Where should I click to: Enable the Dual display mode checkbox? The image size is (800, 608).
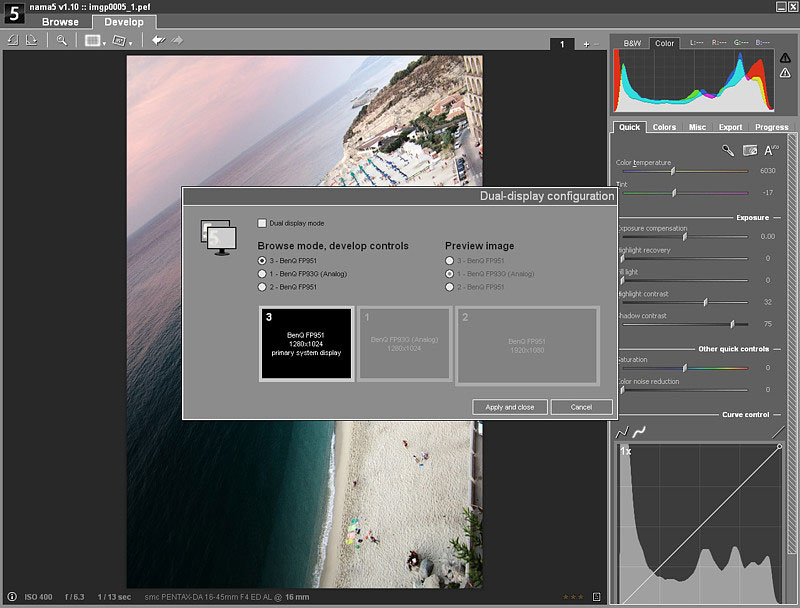click(x=262, y=223)
